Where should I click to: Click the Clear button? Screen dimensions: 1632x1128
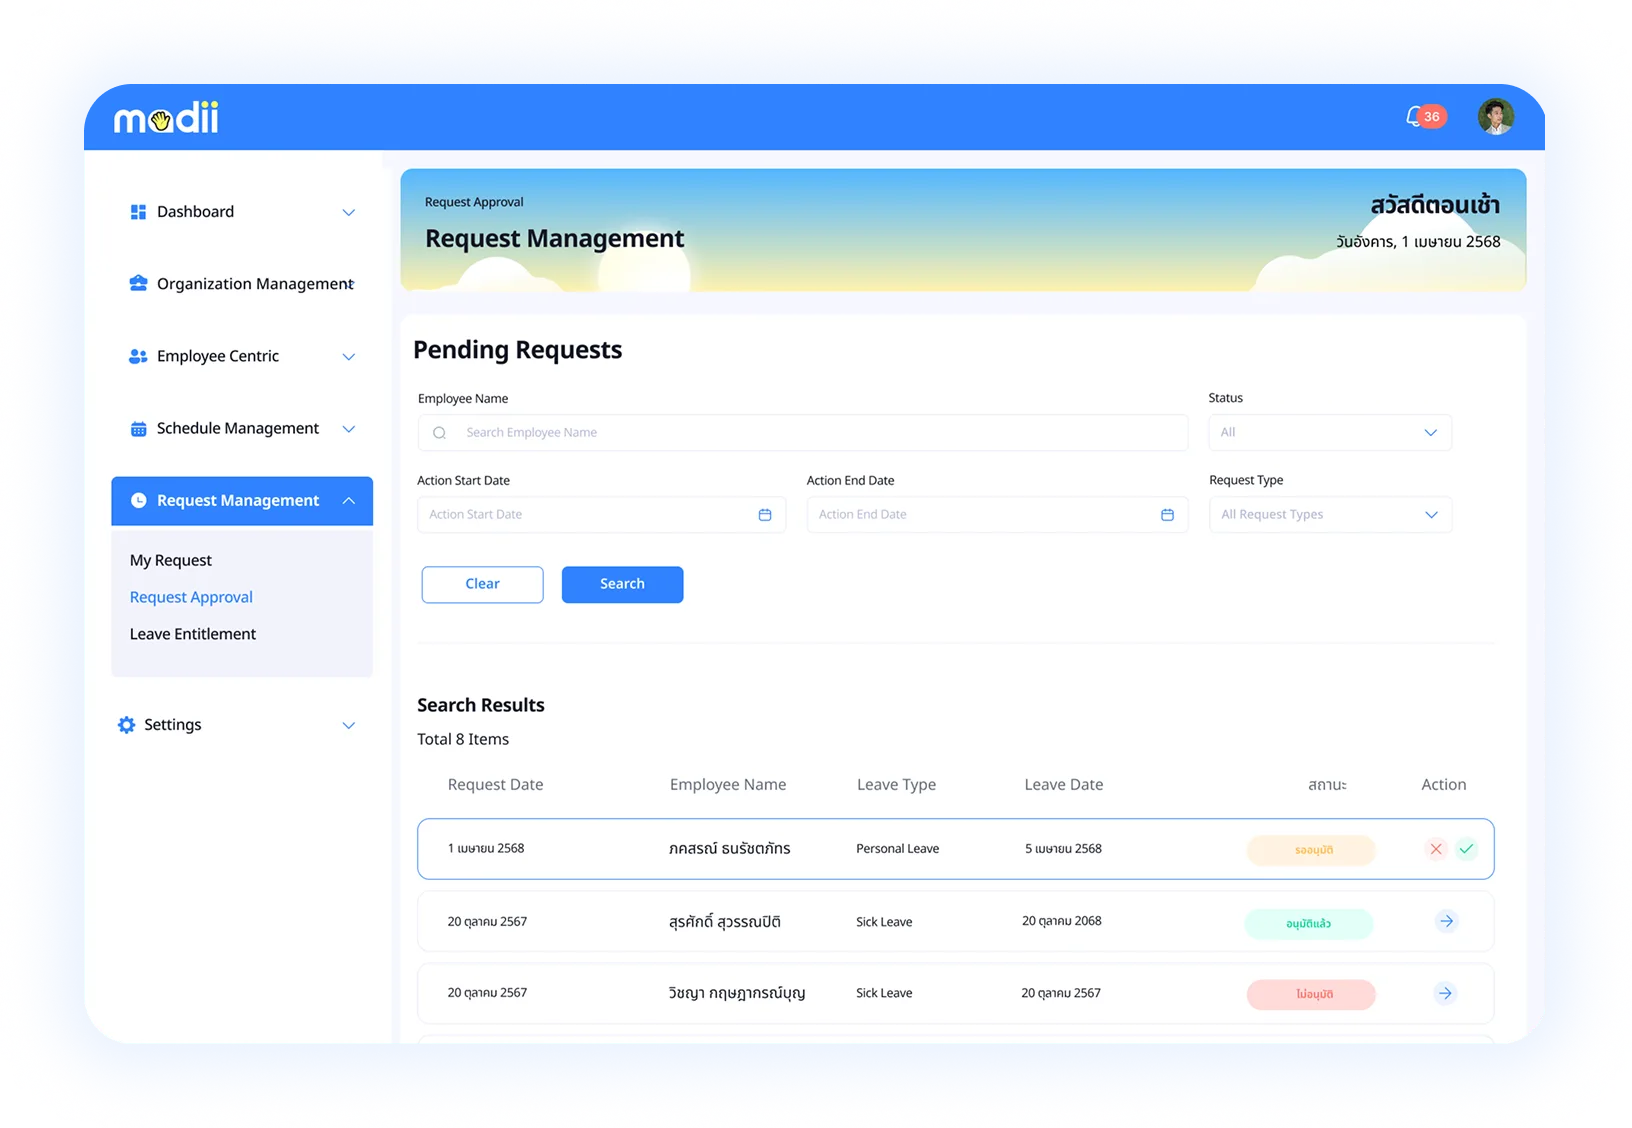point(482,585)
